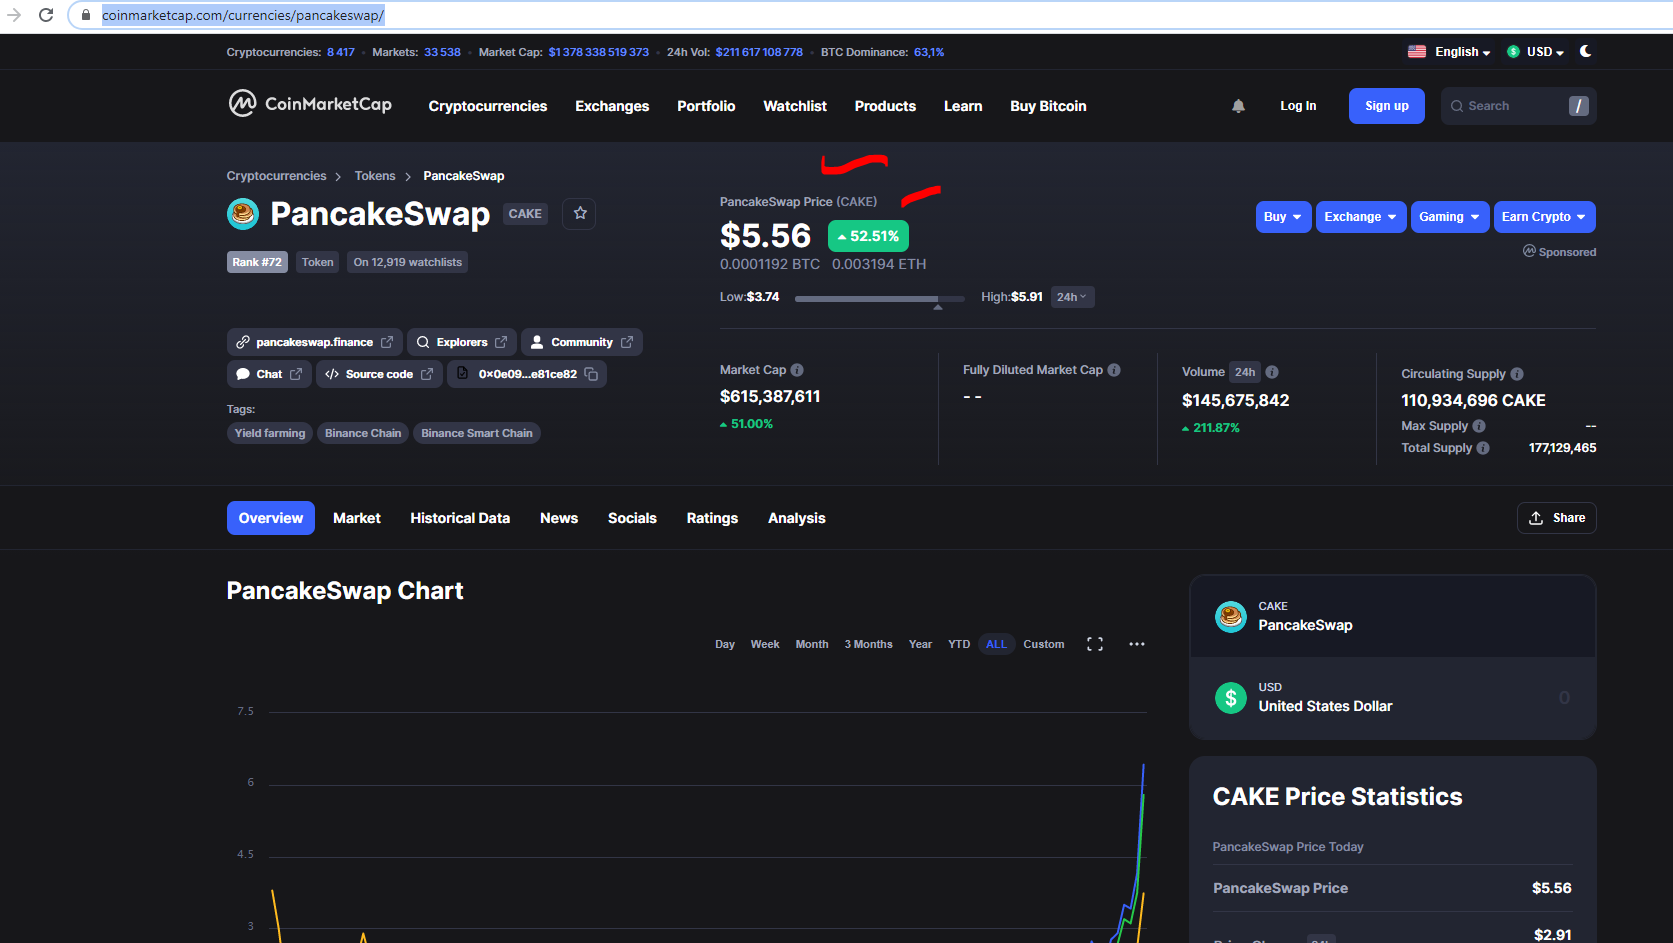This screenshot has width=1673, height=943.
Task: Click the CoinMarketCap logo
Action: click(x=309, y=104)
